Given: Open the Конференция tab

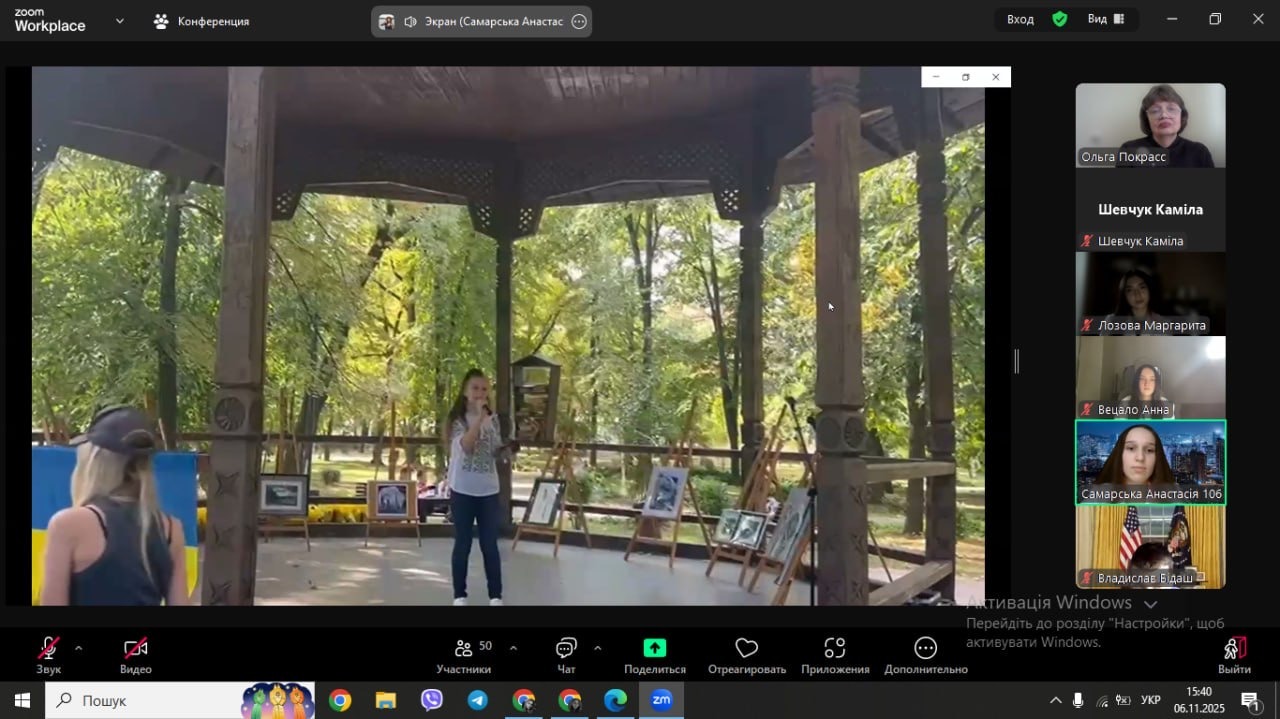Looking at the screenshot, I should tap(201, 21).
